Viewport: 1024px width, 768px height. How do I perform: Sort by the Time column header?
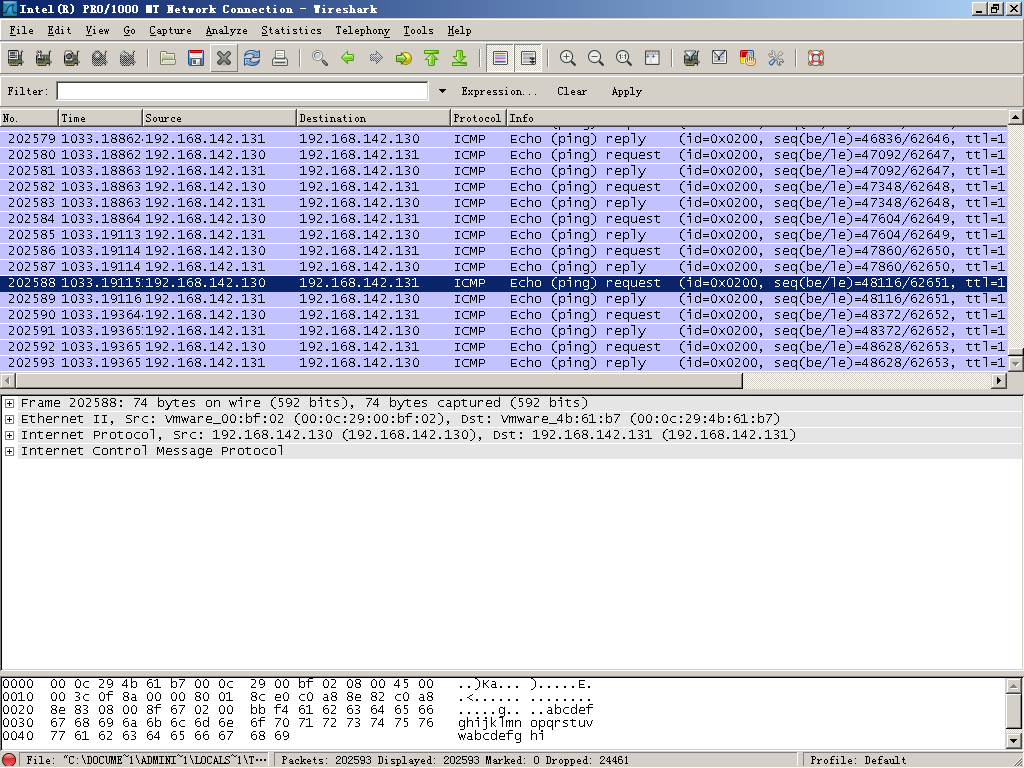101,118
